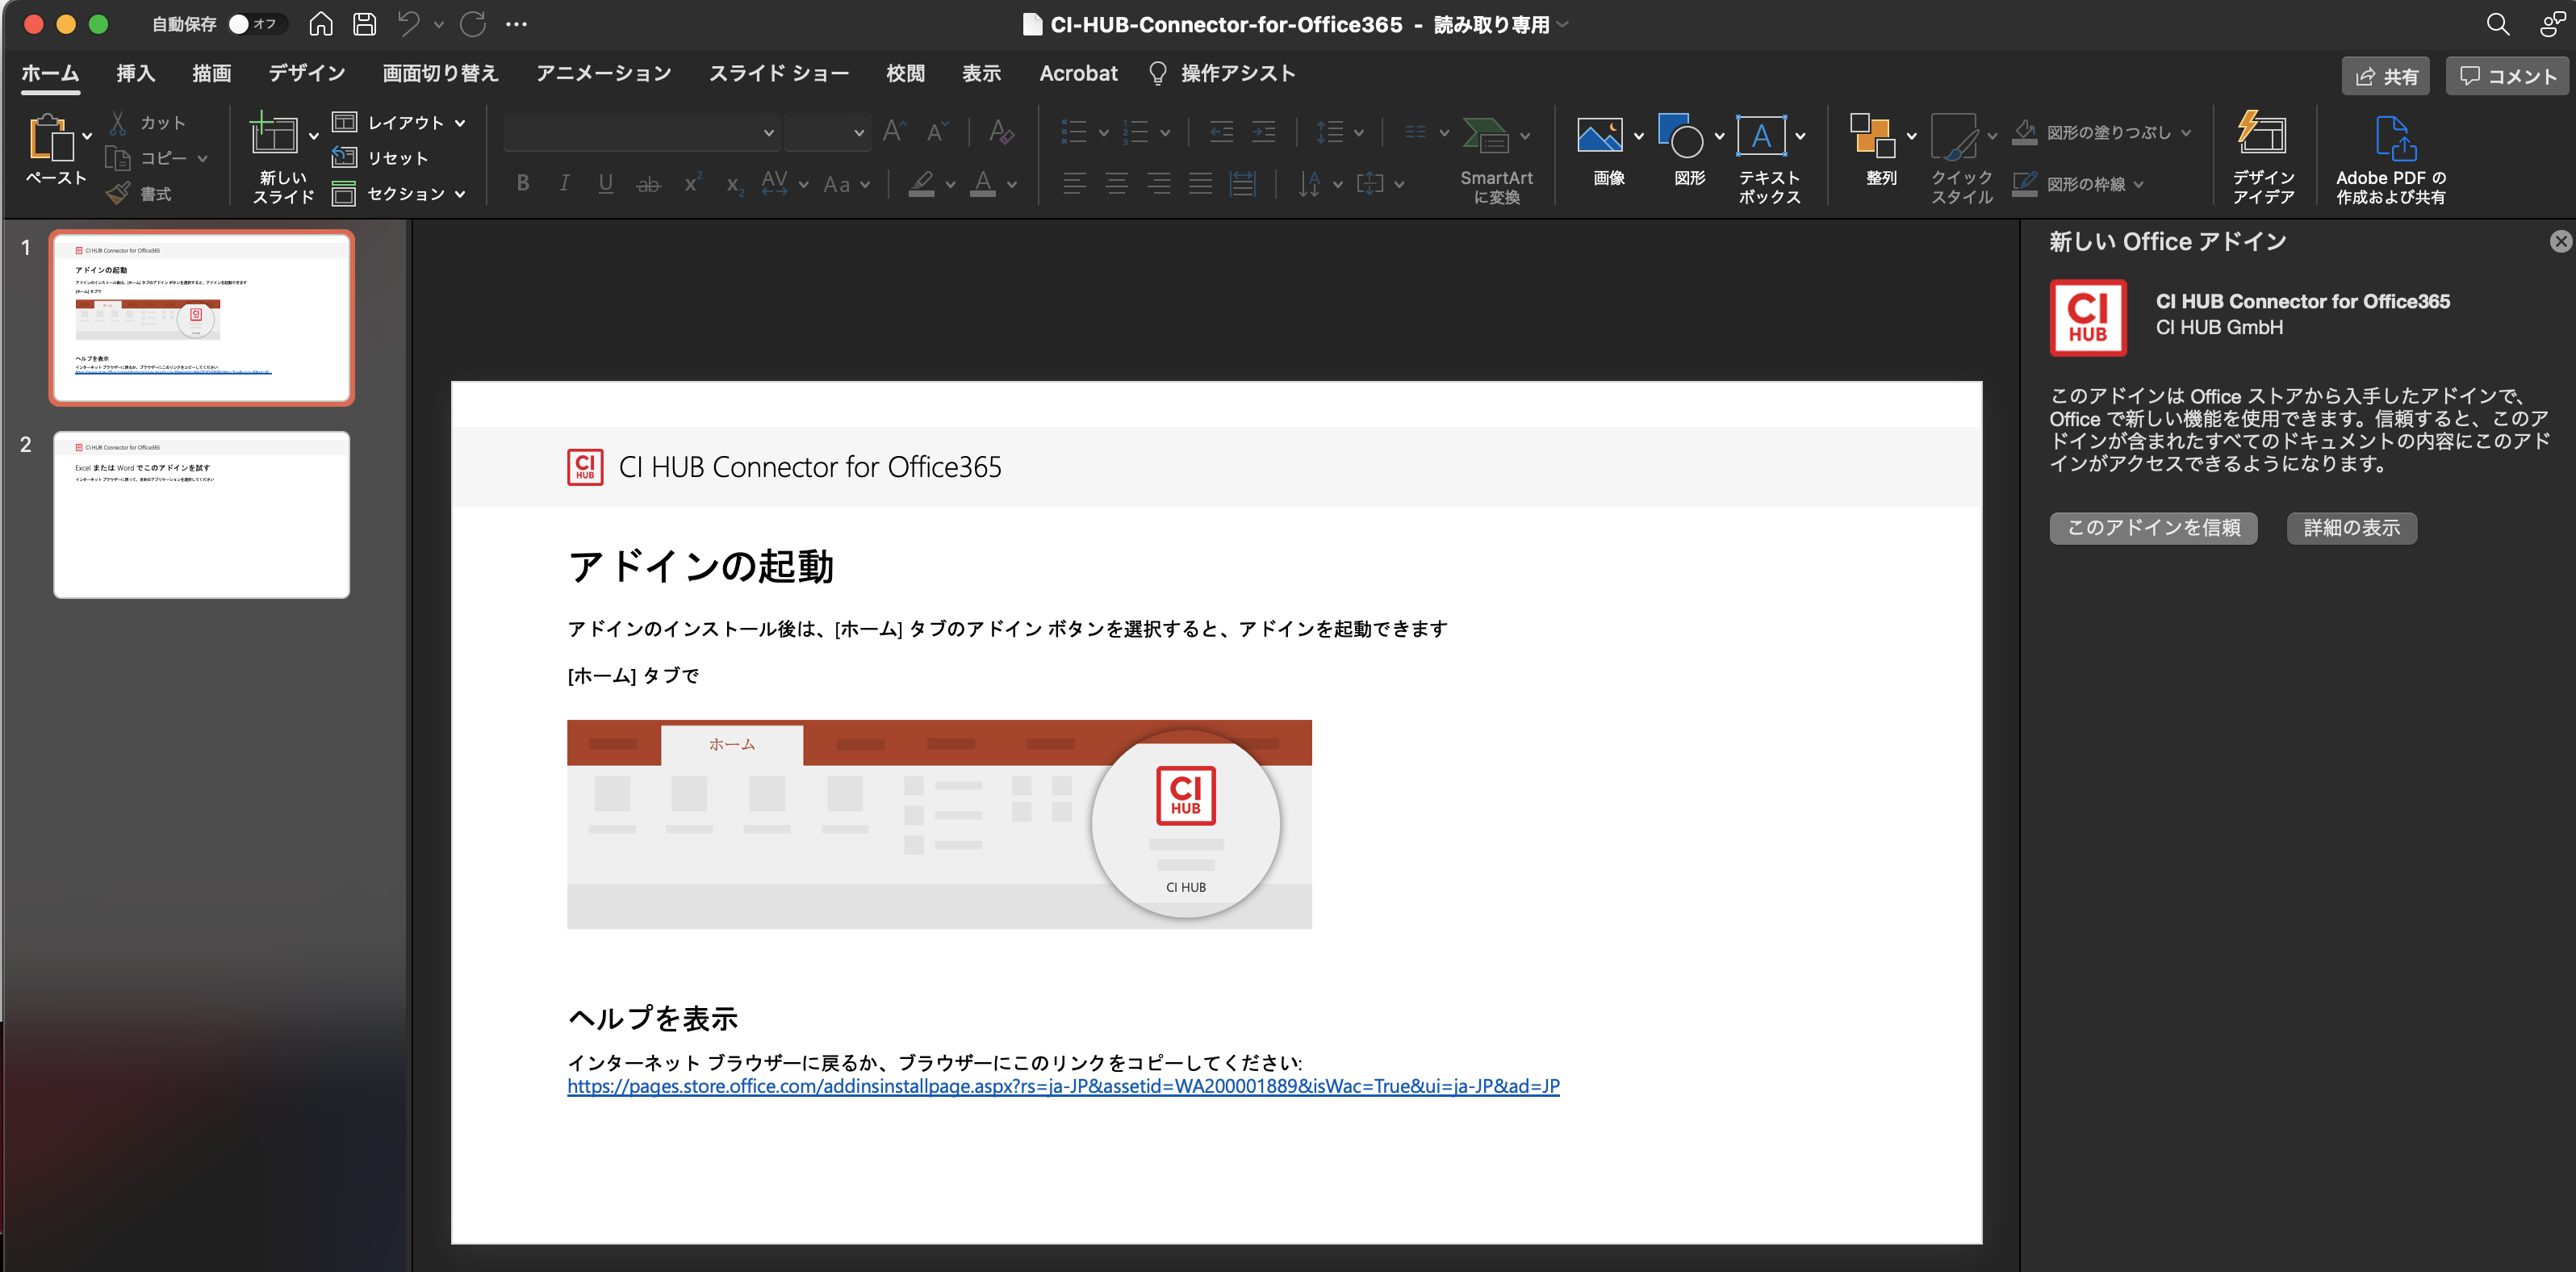Click the font color A swatch
The image size is (2576, 1272).
click(983, 183)
